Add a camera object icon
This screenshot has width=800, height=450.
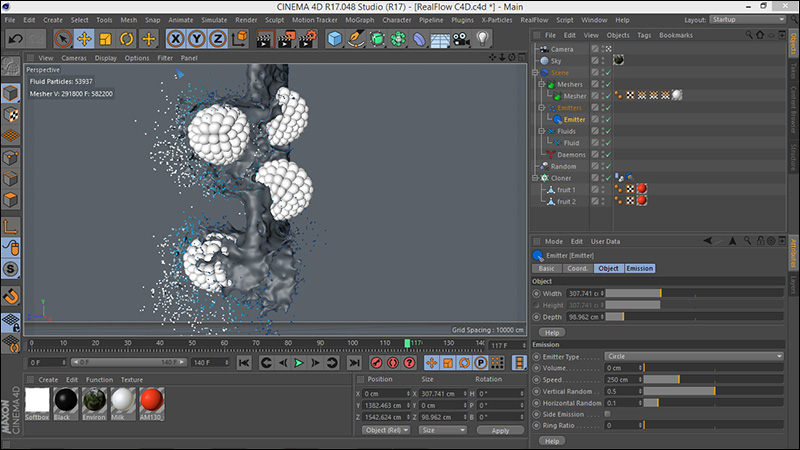(461, 39)
